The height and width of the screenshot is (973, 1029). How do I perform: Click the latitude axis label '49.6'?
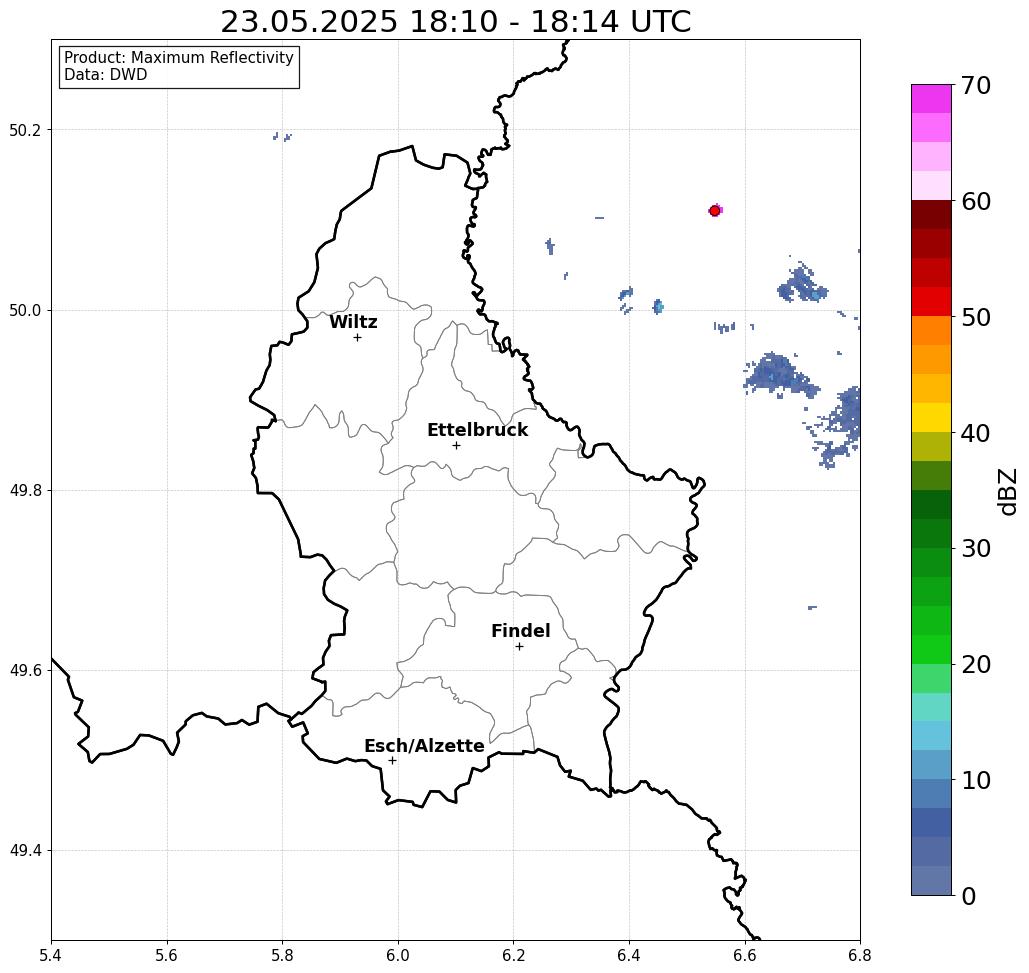(25, 671)
